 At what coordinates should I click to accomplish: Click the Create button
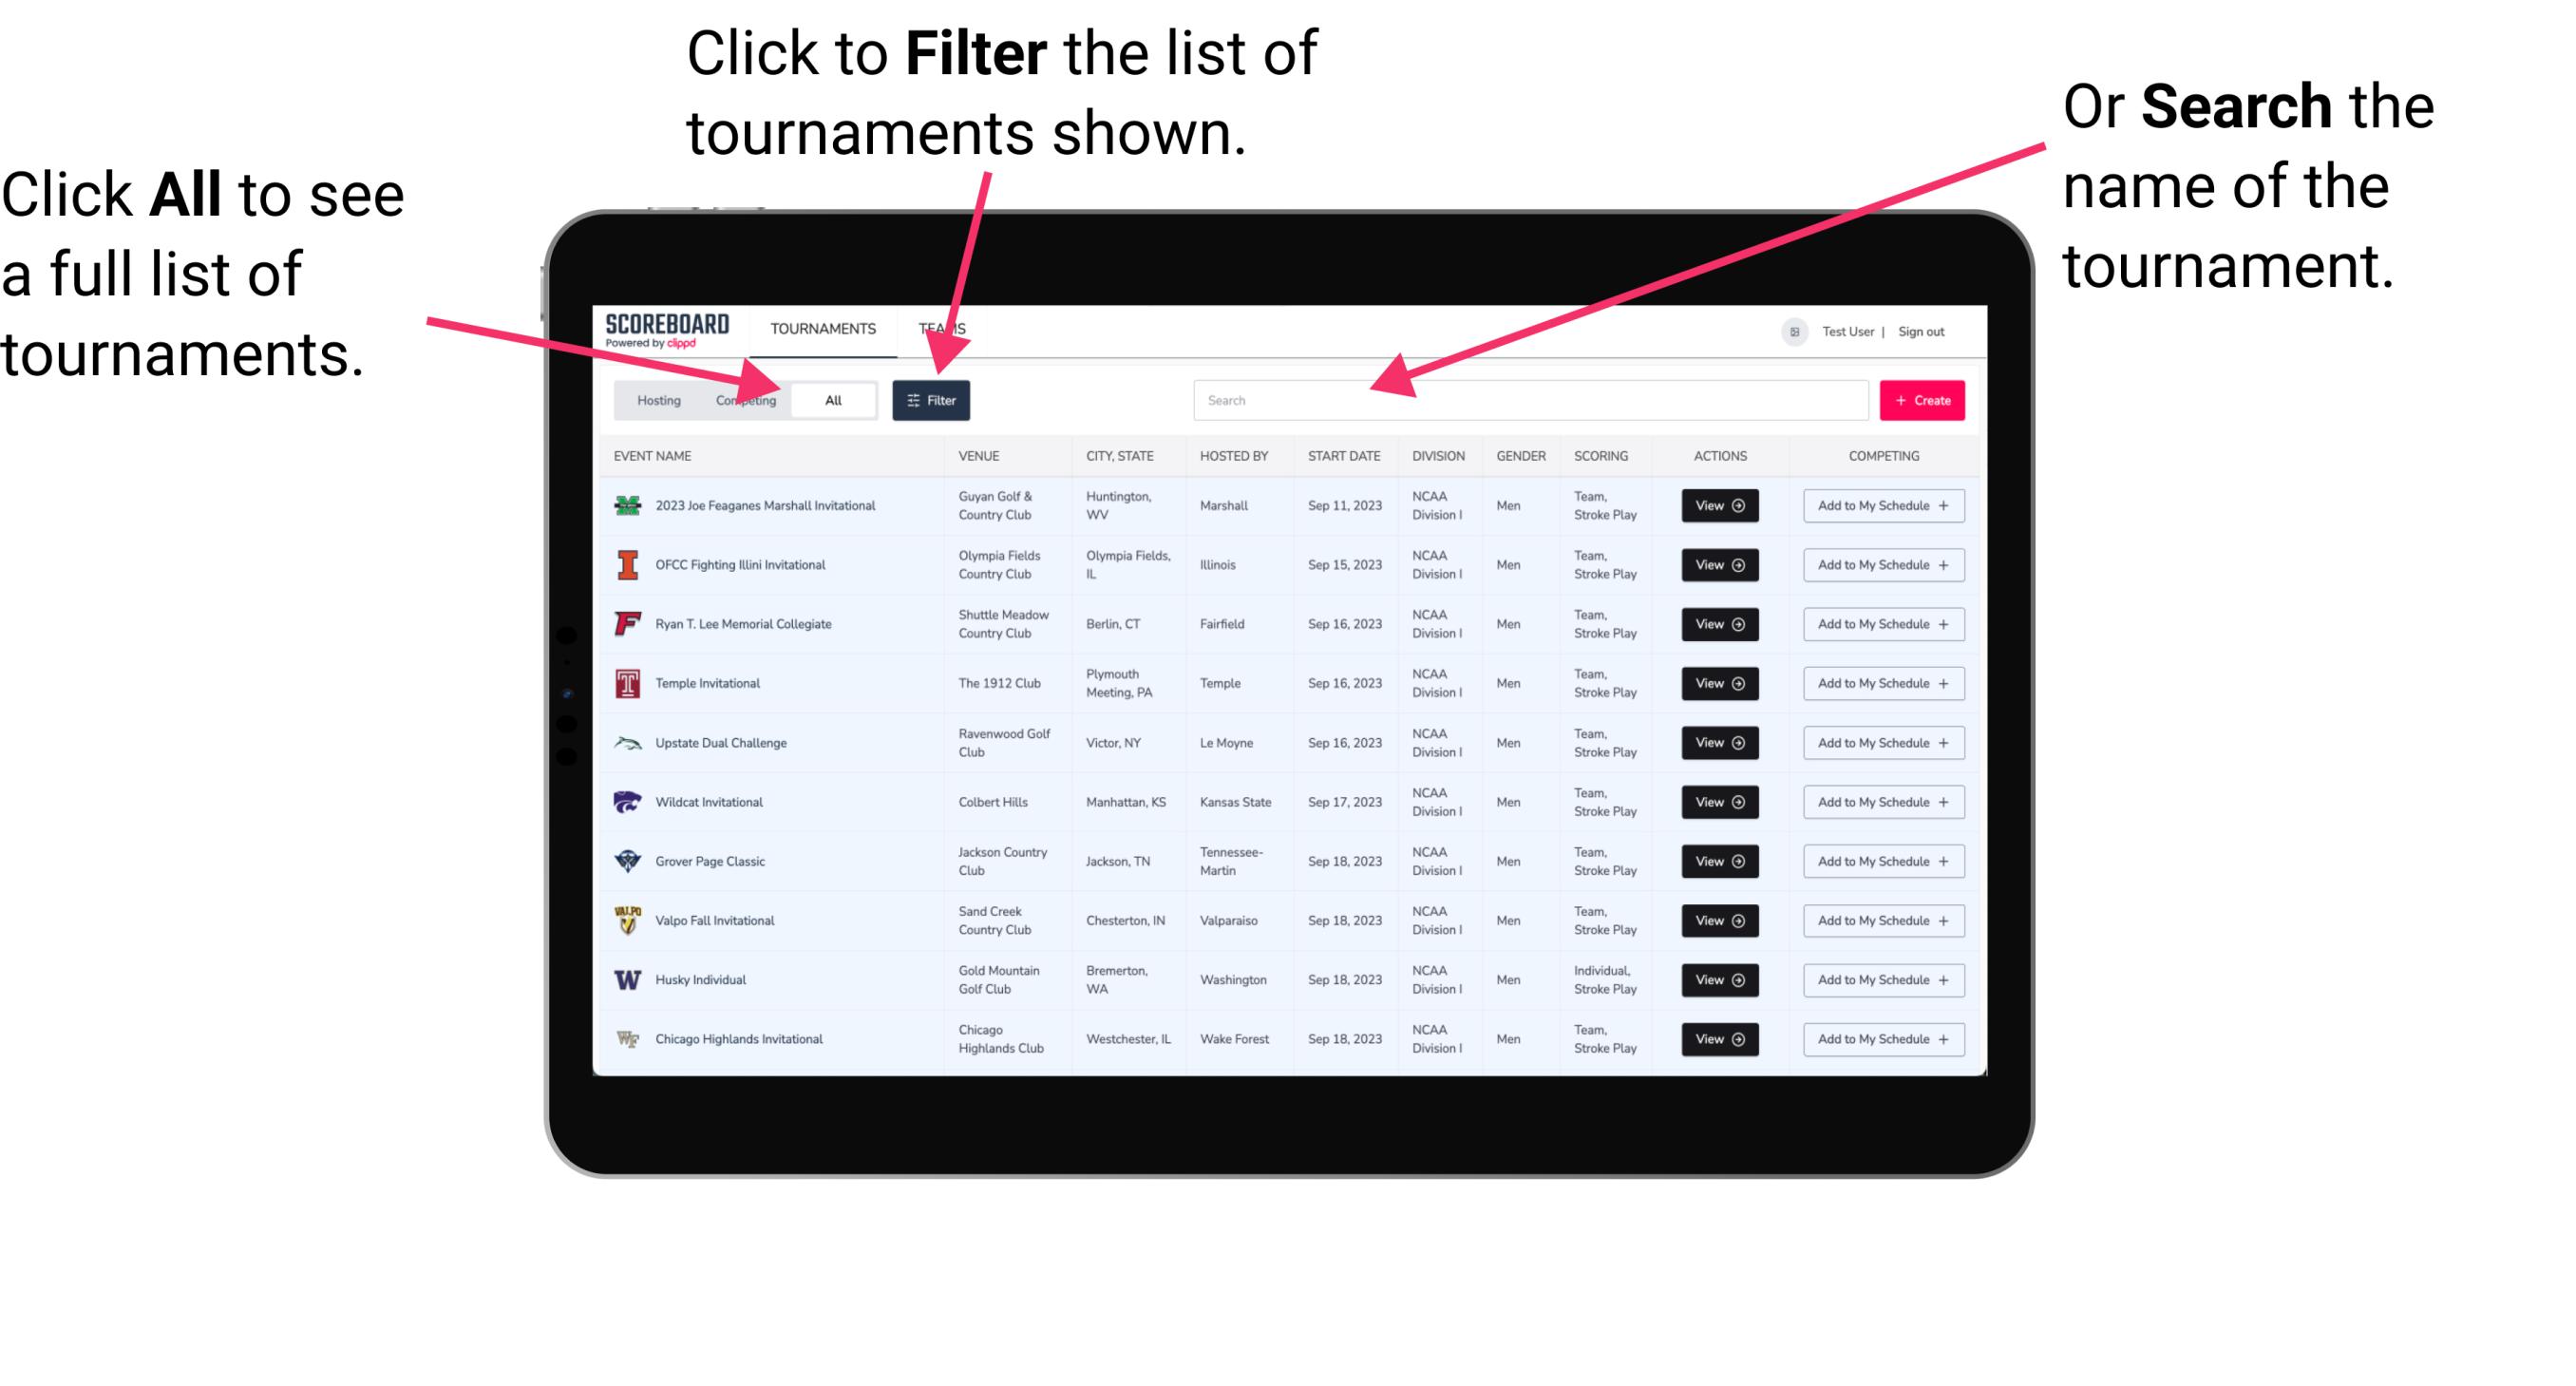pos(1923,399)
